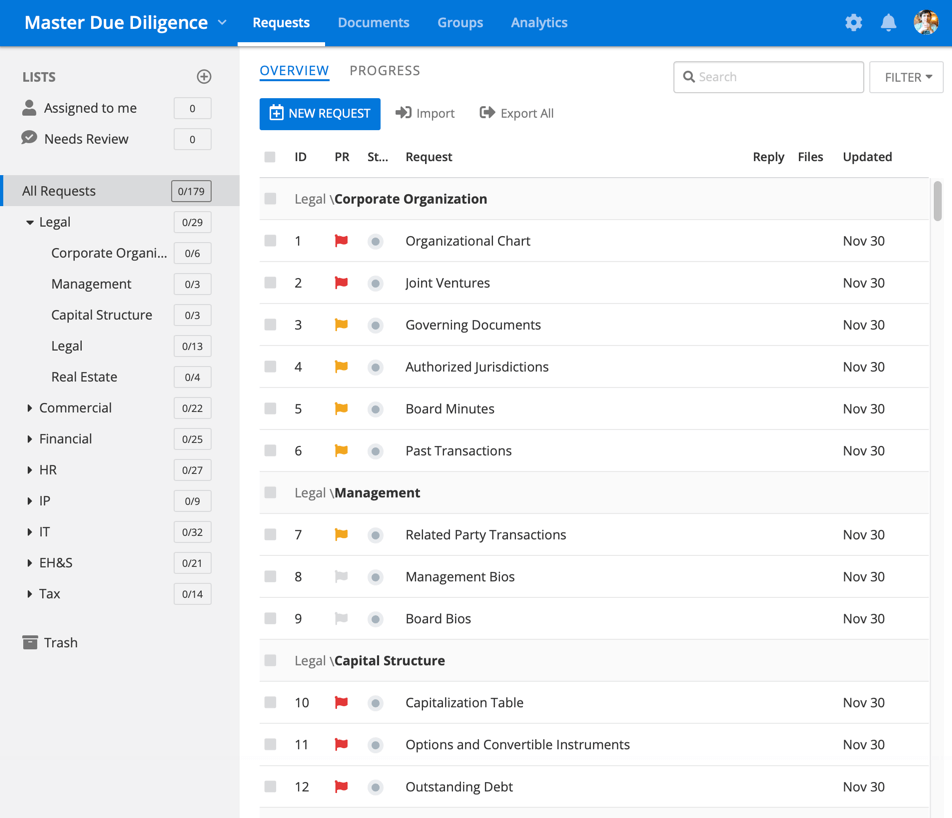Open the FILTER dropdown
Screen dimensions: 952x818
(906, 77)
